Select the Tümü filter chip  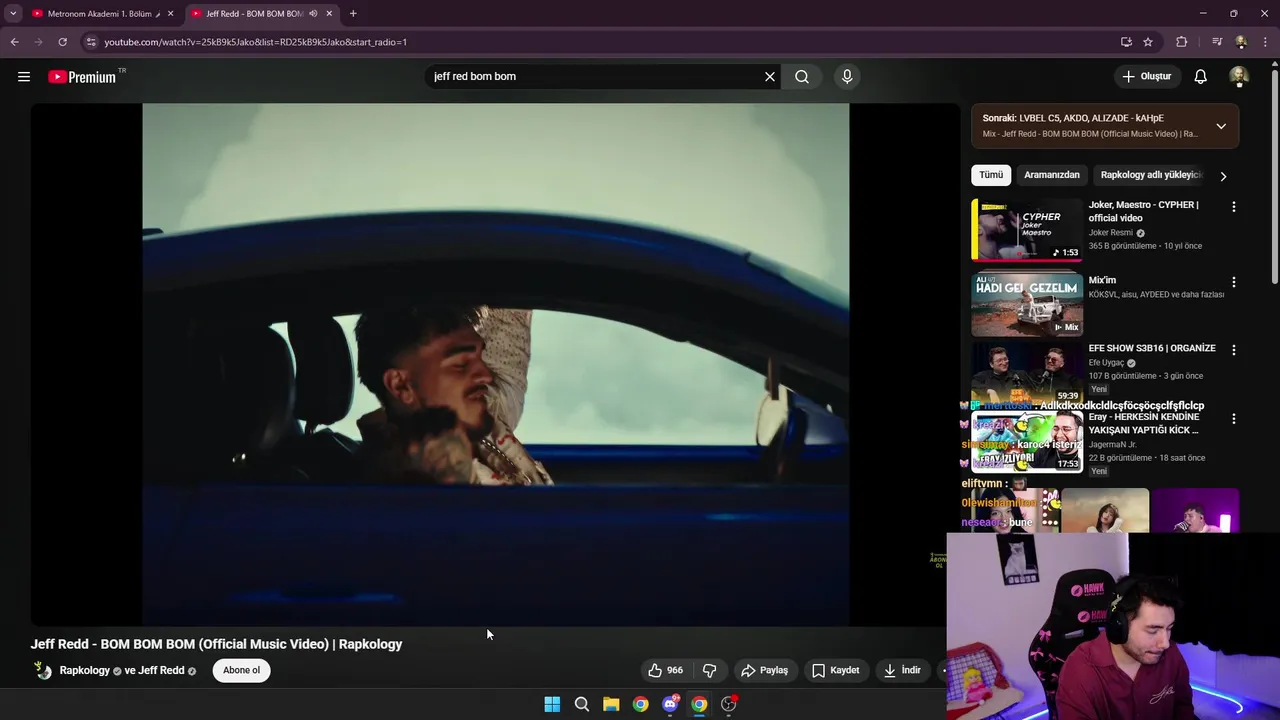coord(991,175)
